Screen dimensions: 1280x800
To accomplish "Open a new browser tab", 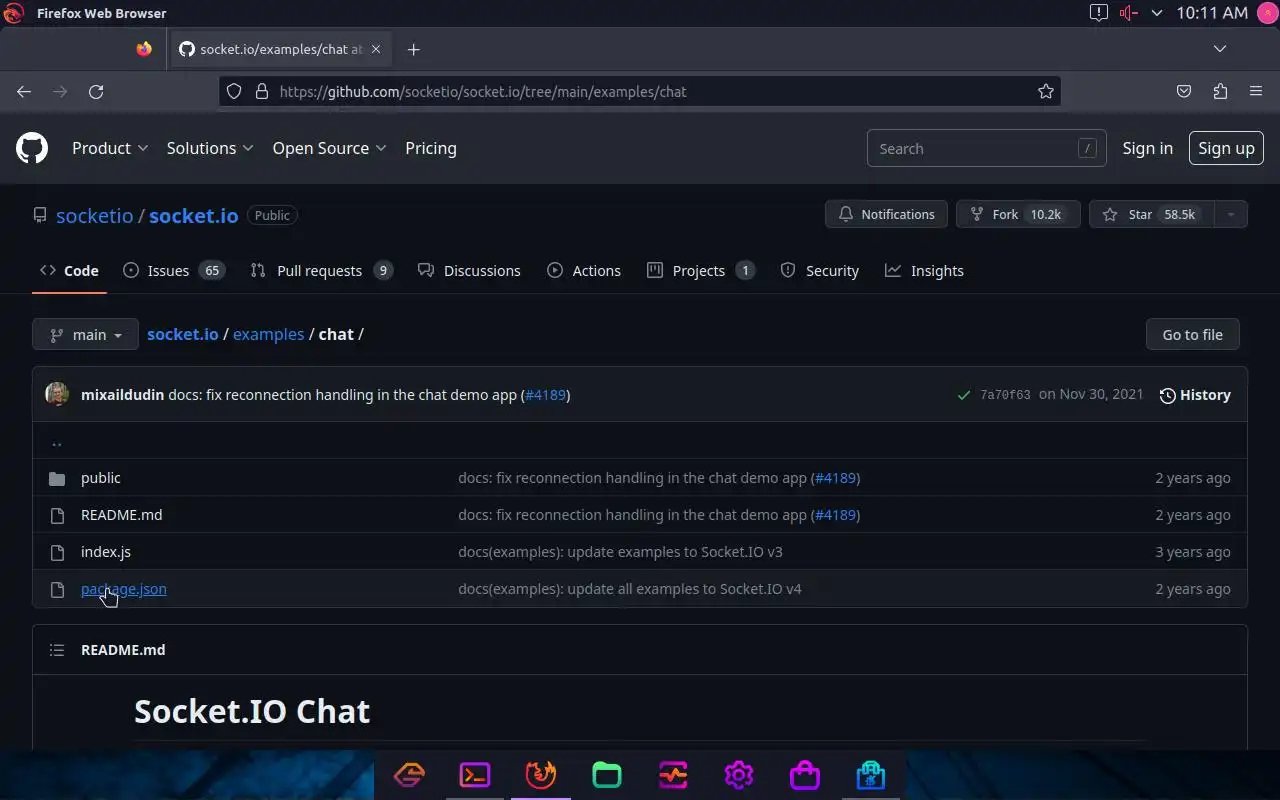I will [413, 49].
